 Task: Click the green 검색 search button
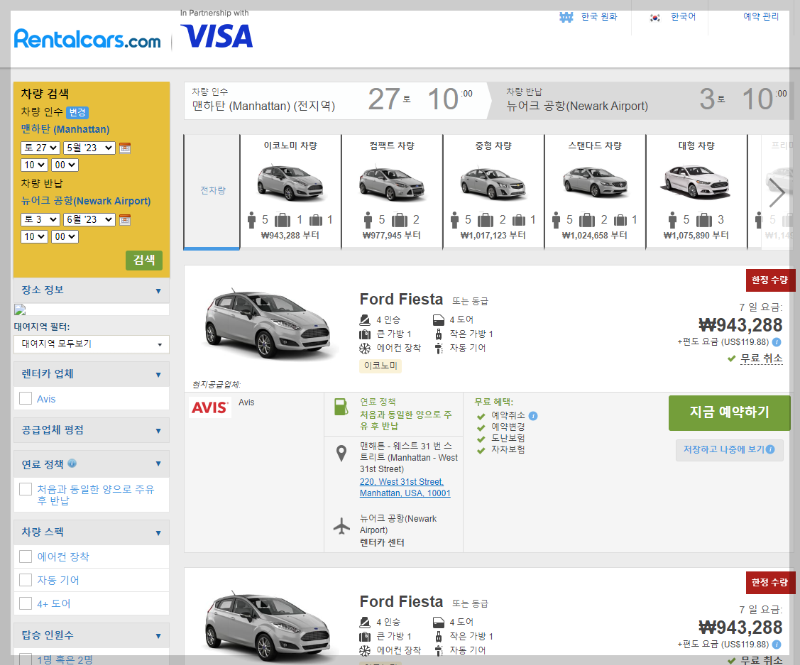(144, 260)
